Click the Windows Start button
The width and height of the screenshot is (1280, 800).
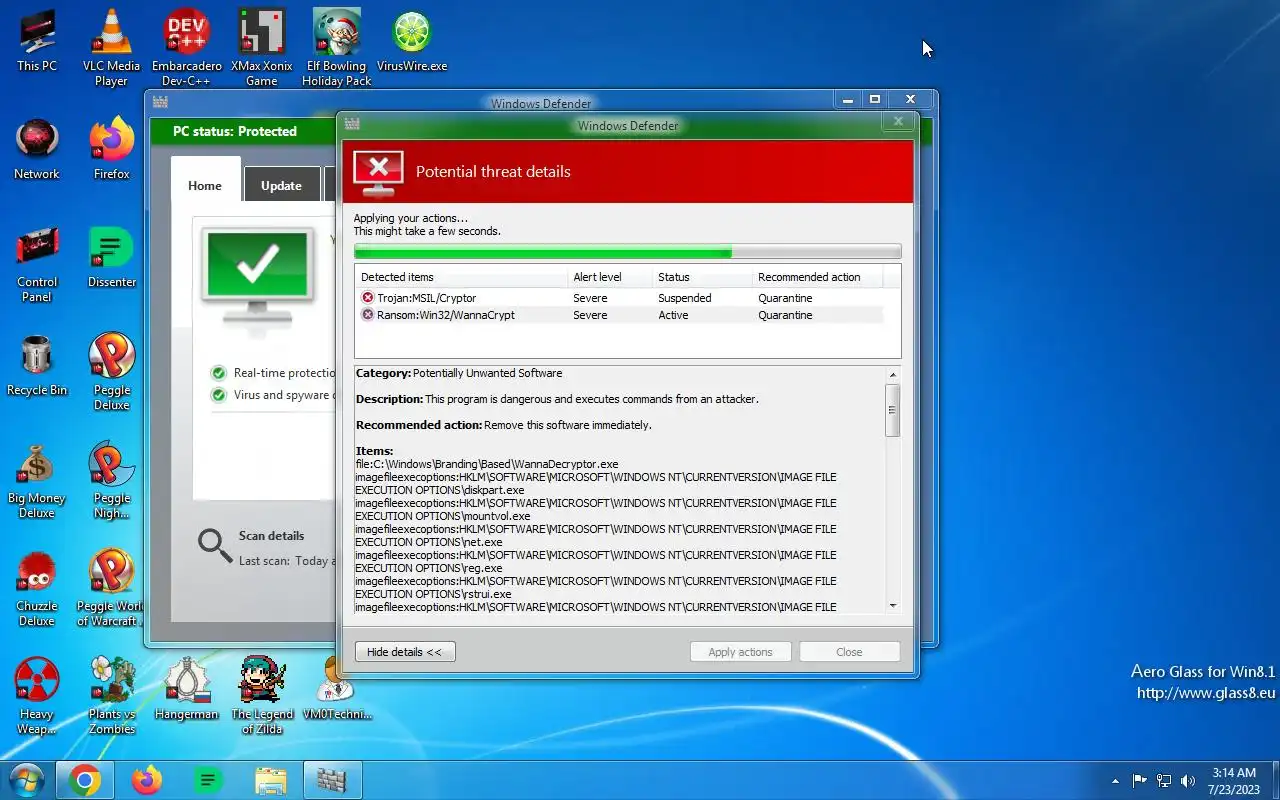(x=26, y=780)
